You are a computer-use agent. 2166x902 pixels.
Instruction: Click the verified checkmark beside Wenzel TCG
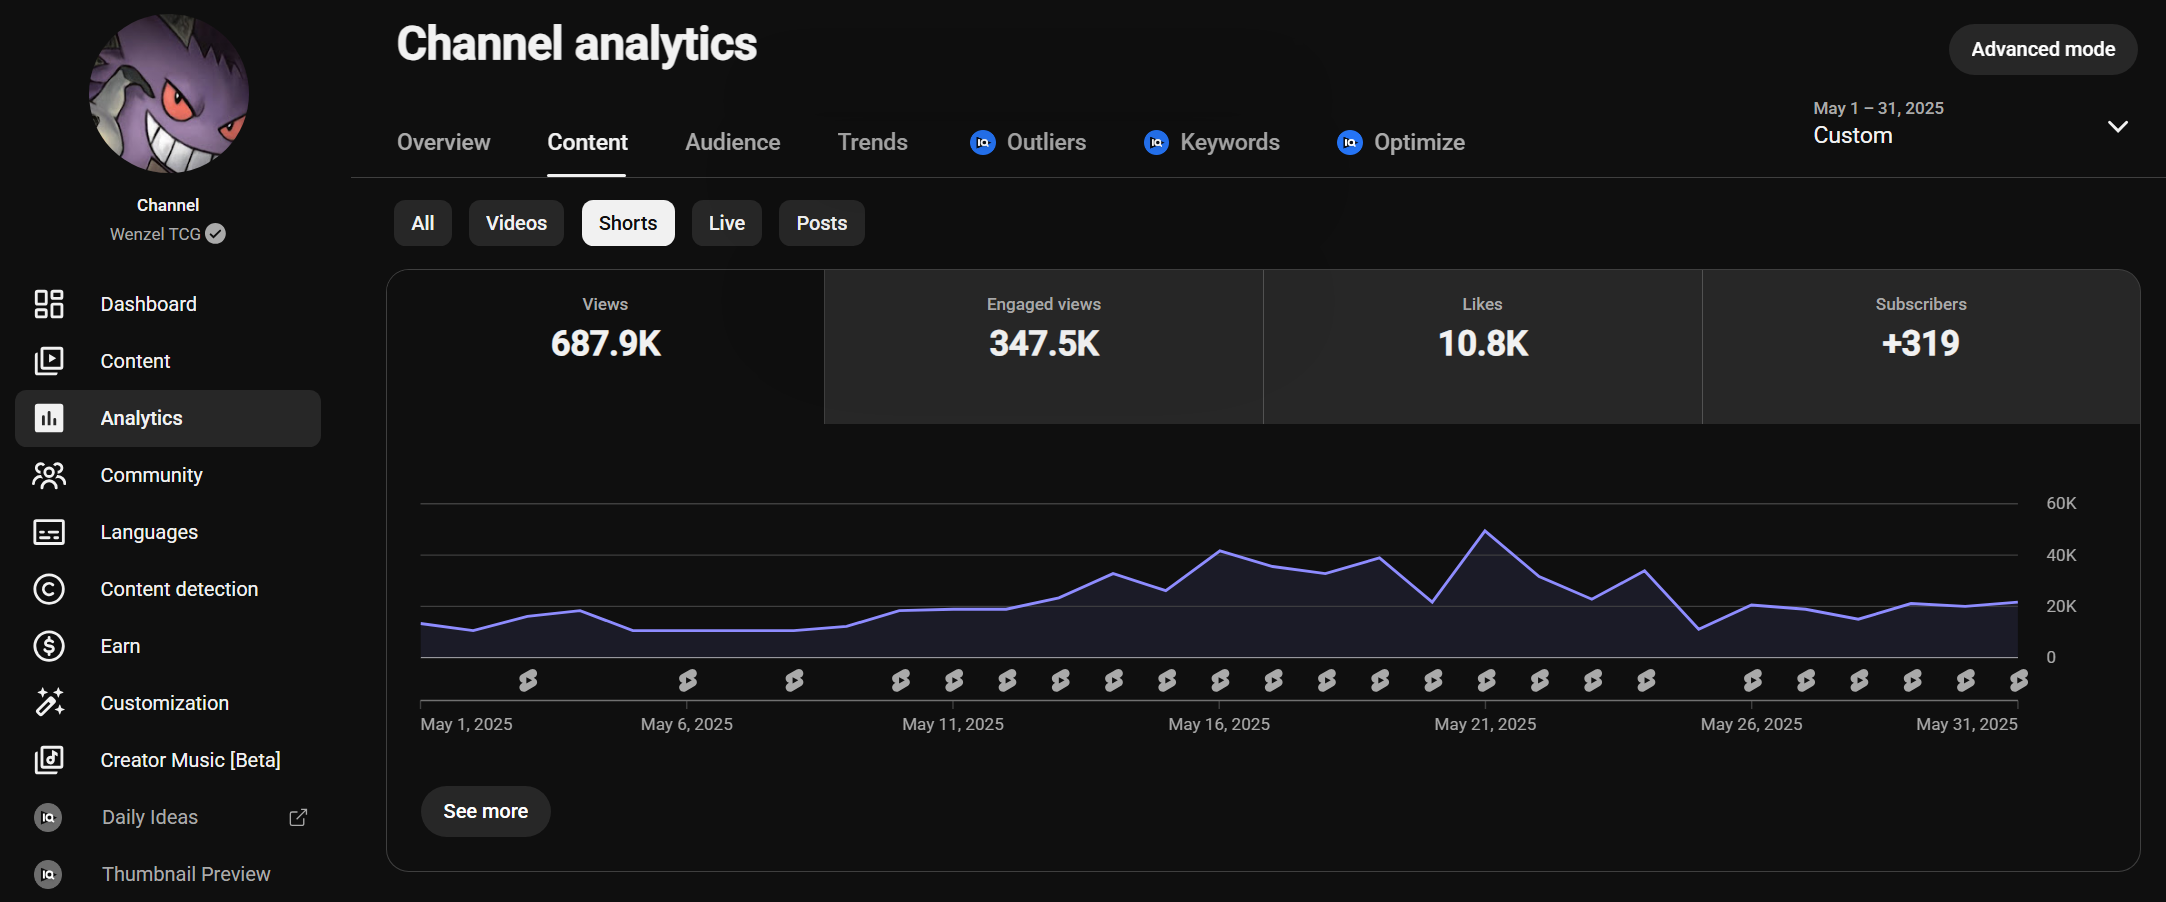(215, 234)
